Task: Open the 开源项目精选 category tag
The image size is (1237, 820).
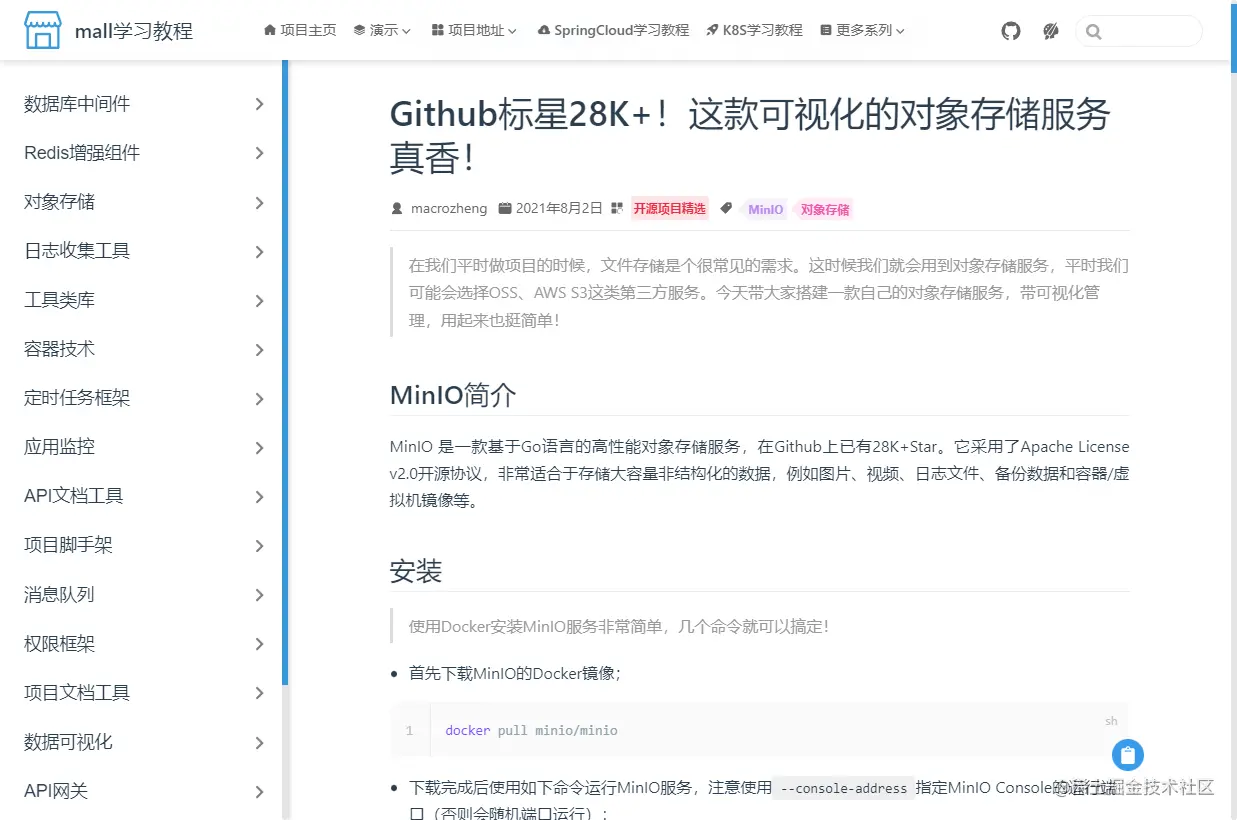Action: point(670,209)
